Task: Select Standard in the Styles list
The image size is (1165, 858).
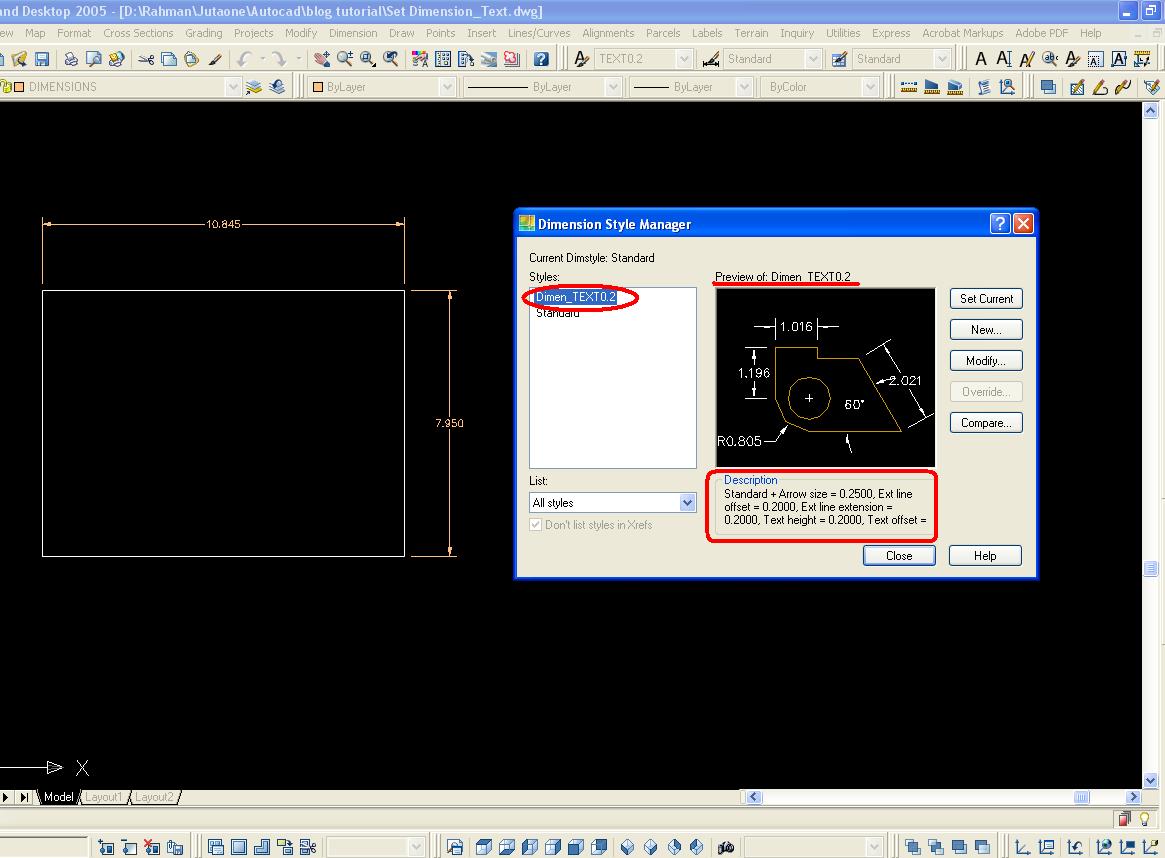Action: click(x=557, y=312)
